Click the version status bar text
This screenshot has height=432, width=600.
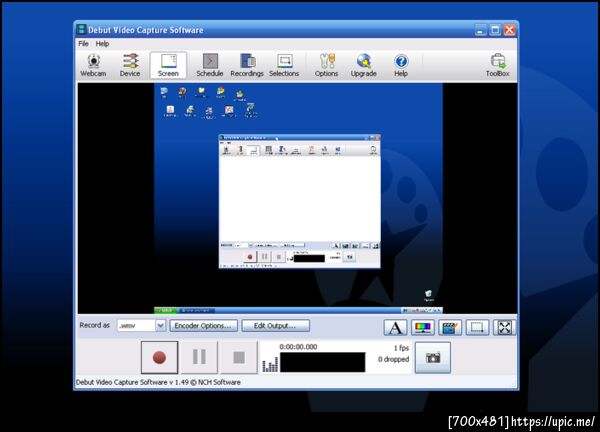pos(158,382)
